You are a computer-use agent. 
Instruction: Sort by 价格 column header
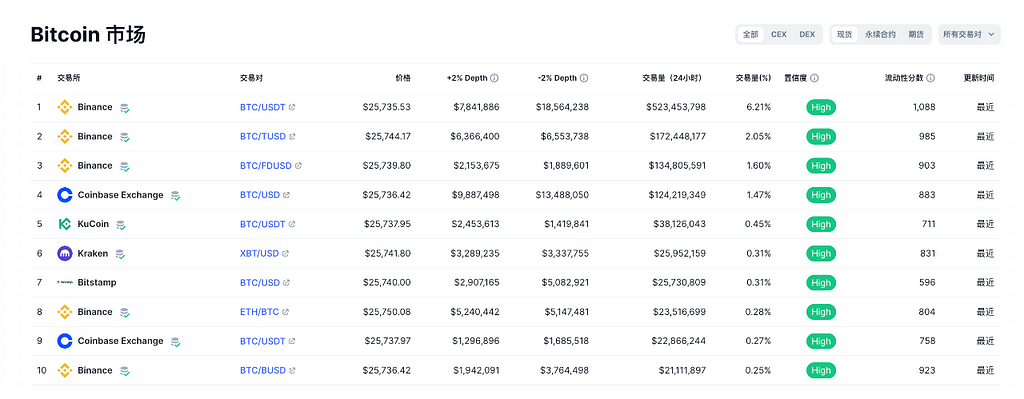[403, 78]
